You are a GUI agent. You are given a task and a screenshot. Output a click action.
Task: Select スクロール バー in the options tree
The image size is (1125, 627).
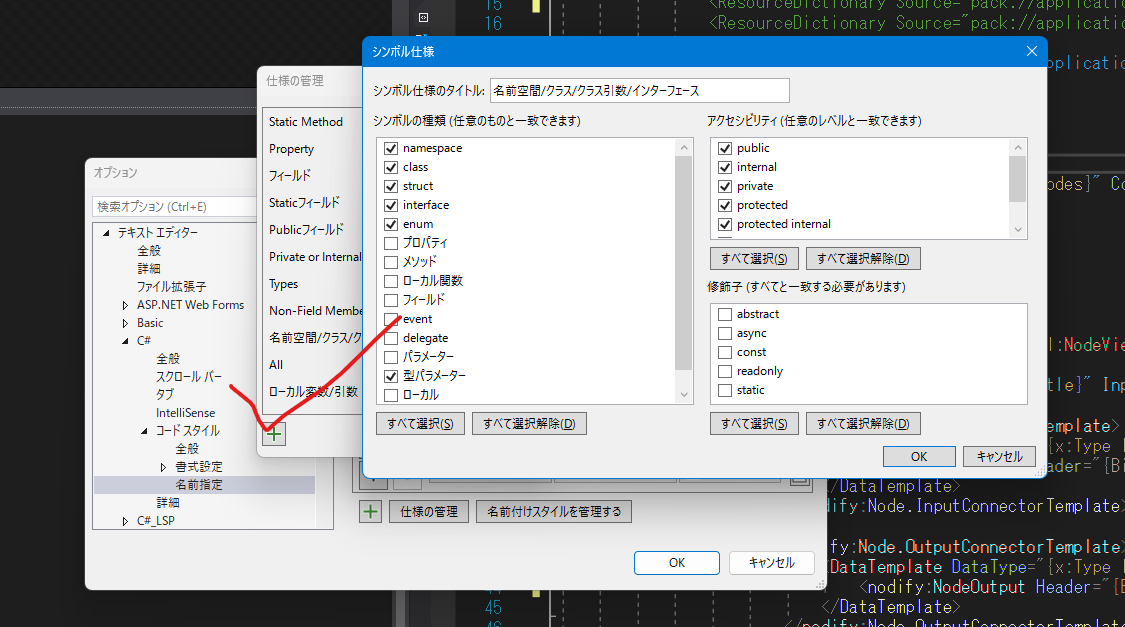(x=190, y=376)
